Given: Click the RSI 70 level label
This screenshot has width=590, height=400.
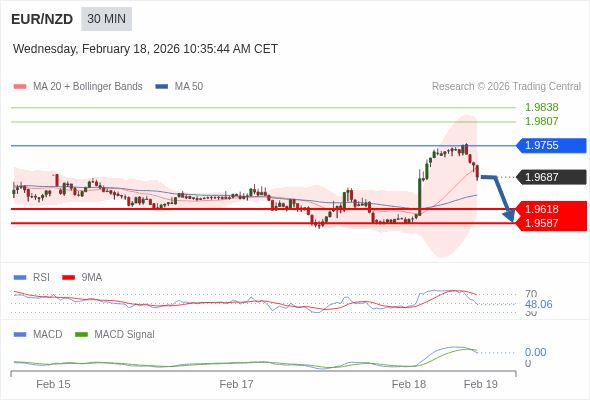Looking at the screenshot, I should (x=531, y=294).
